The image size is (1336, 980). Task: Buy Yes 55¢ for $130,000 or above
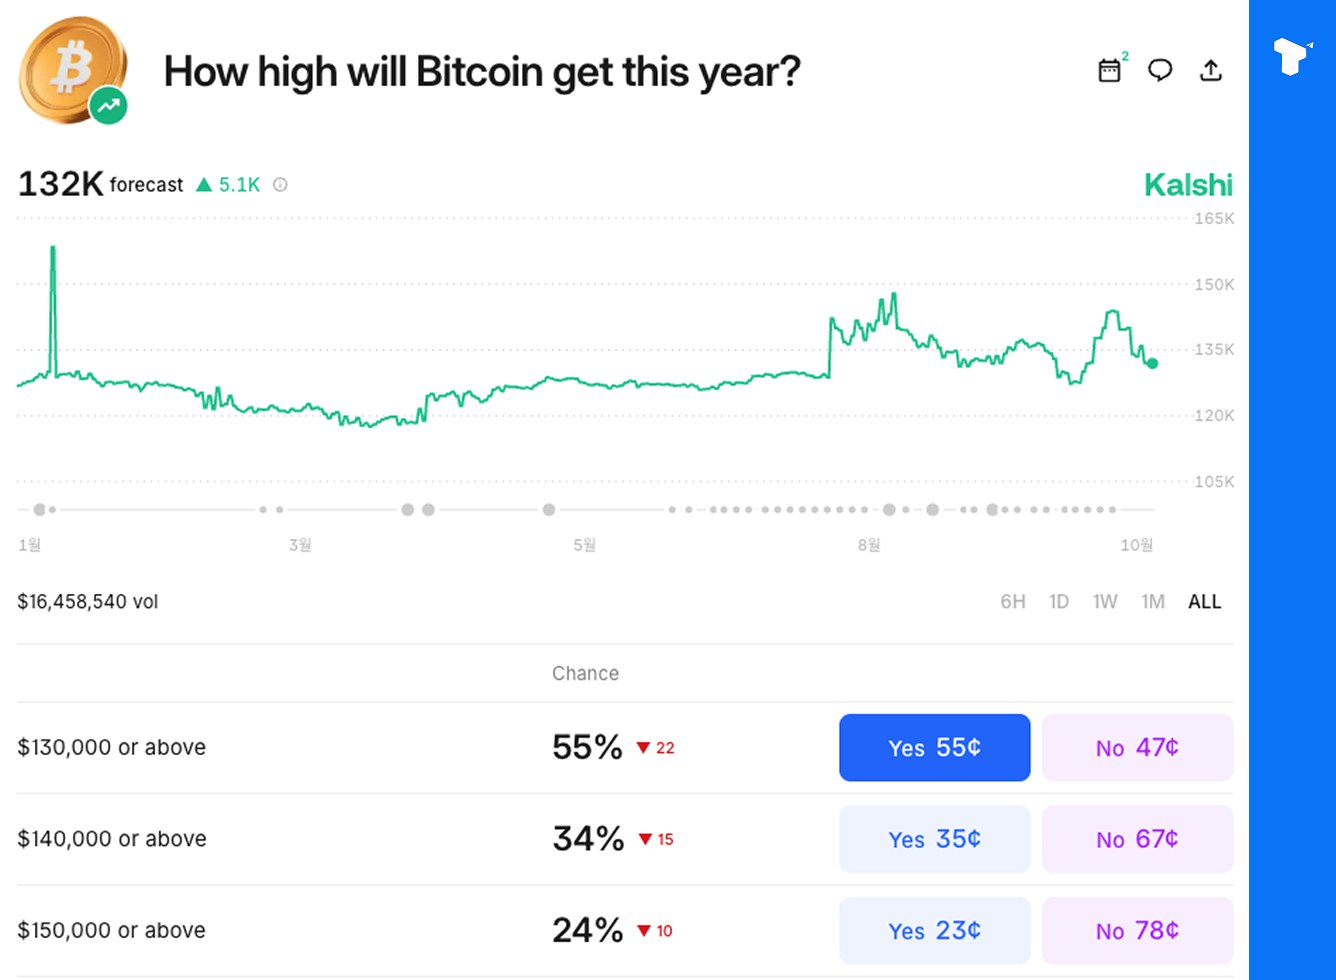click(x=934, y=747)
